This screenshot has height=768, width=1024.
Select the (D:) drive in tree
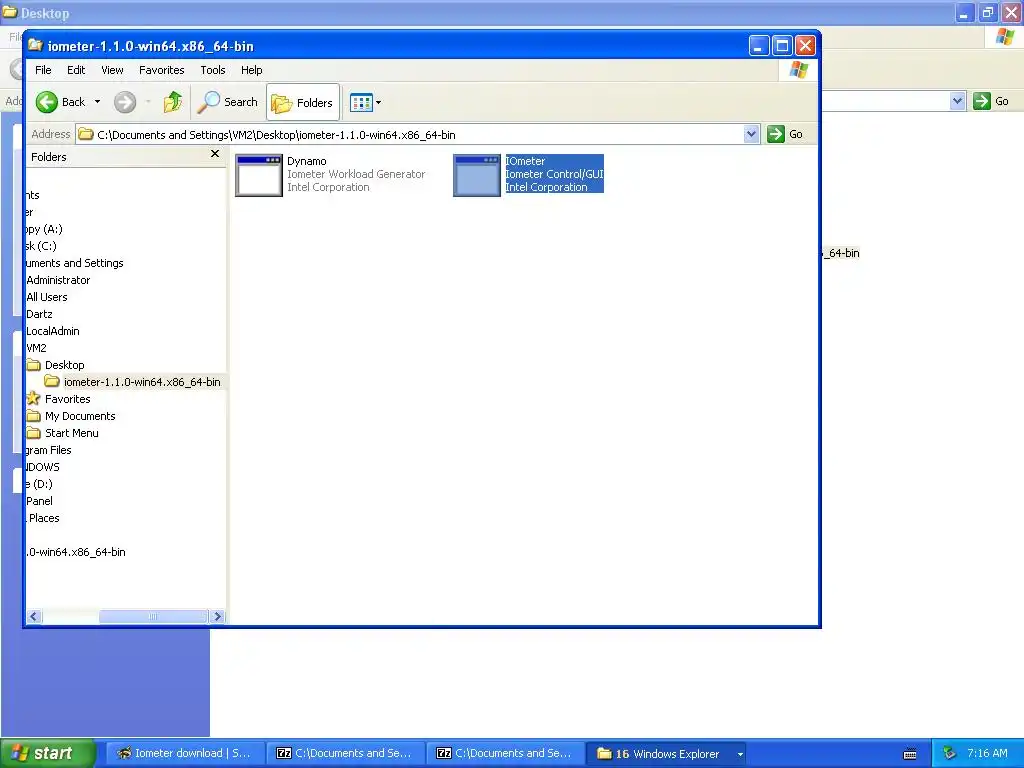pos(39,483)
